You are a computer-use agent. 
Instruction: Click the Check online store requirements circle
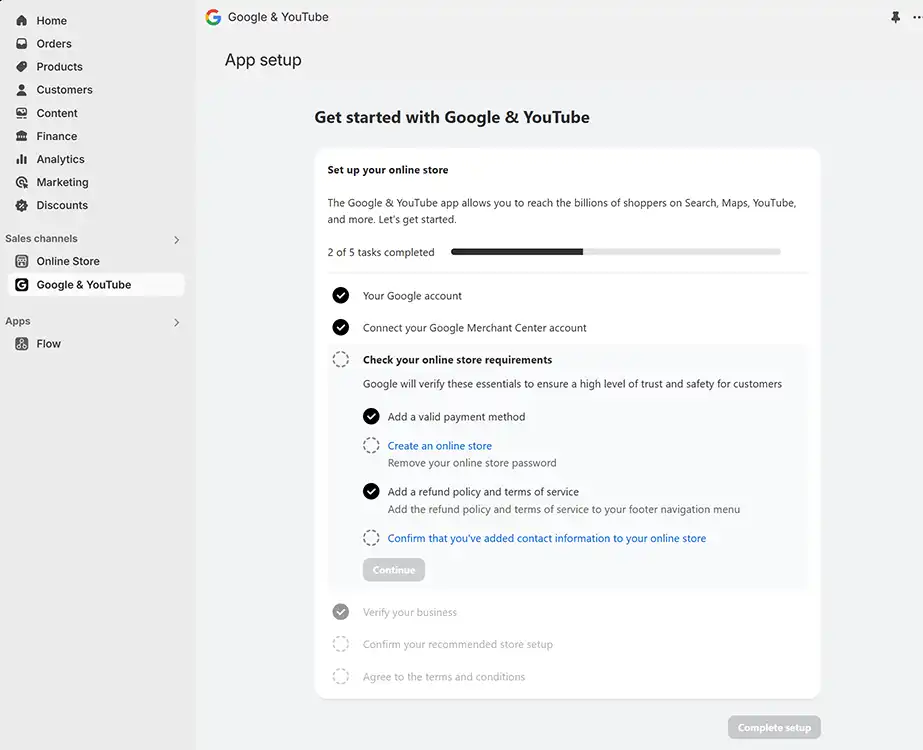pos(341,359)
